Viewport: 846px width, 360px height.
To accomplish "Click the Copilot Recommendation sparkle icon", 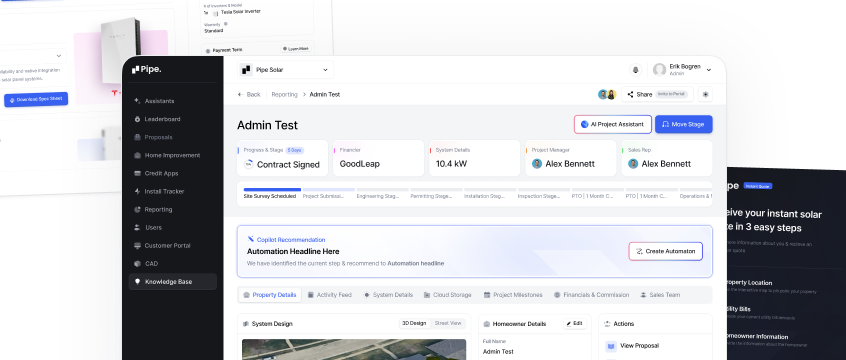I will coord(251,239).
